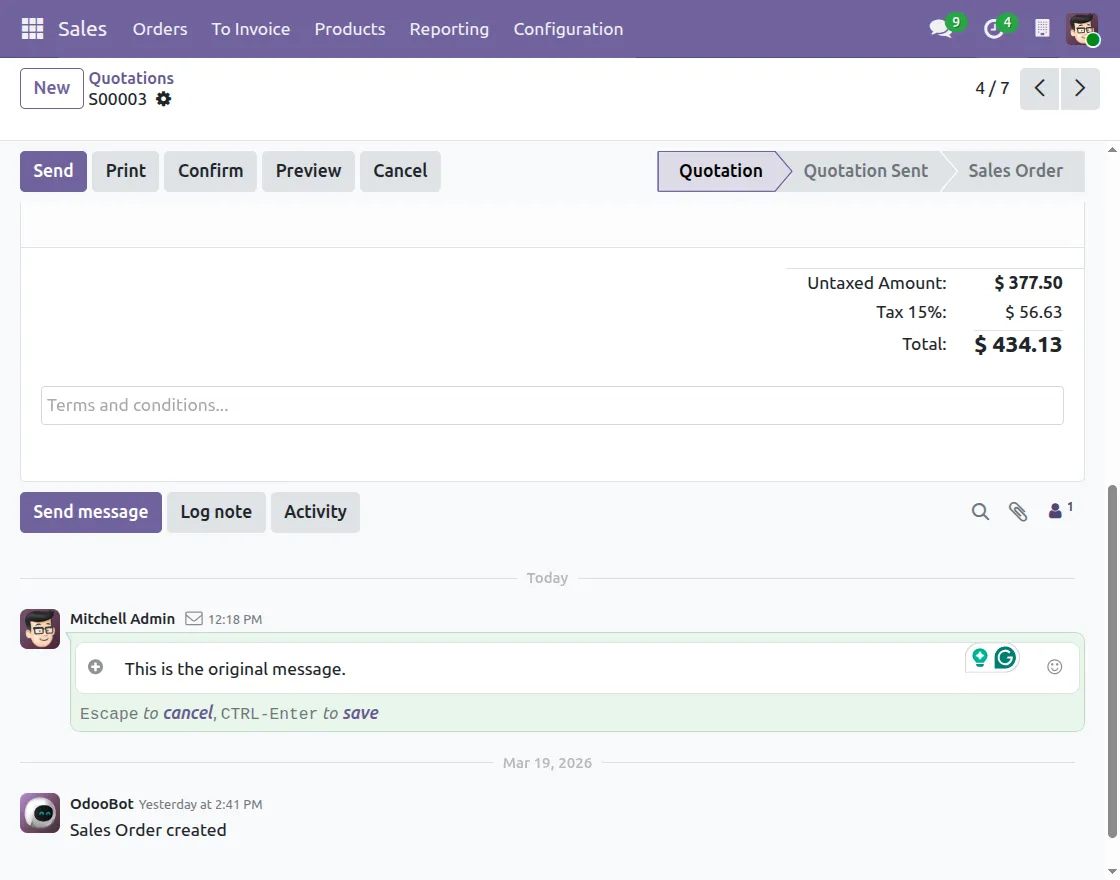Open the activities clock icon showing 4
Viewport: 1120px width, 880px height.
click(992, 28)
